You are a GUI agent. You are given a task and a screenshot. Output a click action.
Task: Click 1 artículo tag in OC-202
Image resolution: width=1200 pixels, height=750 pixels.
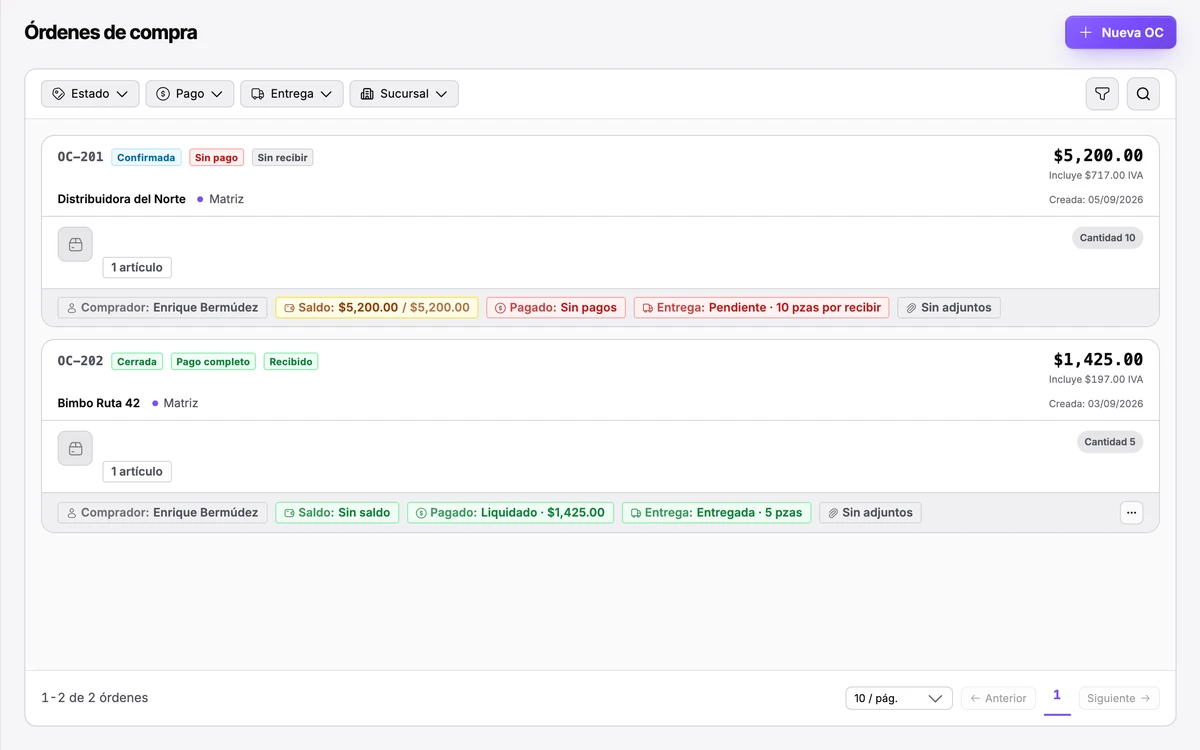click(137, 471)
